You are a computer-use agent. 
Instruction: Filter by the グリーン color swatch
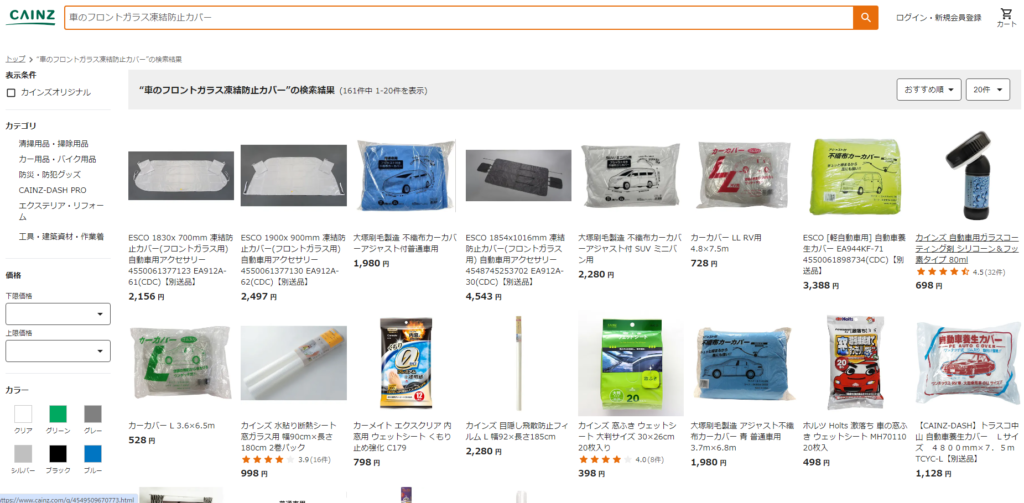[58, 414]
